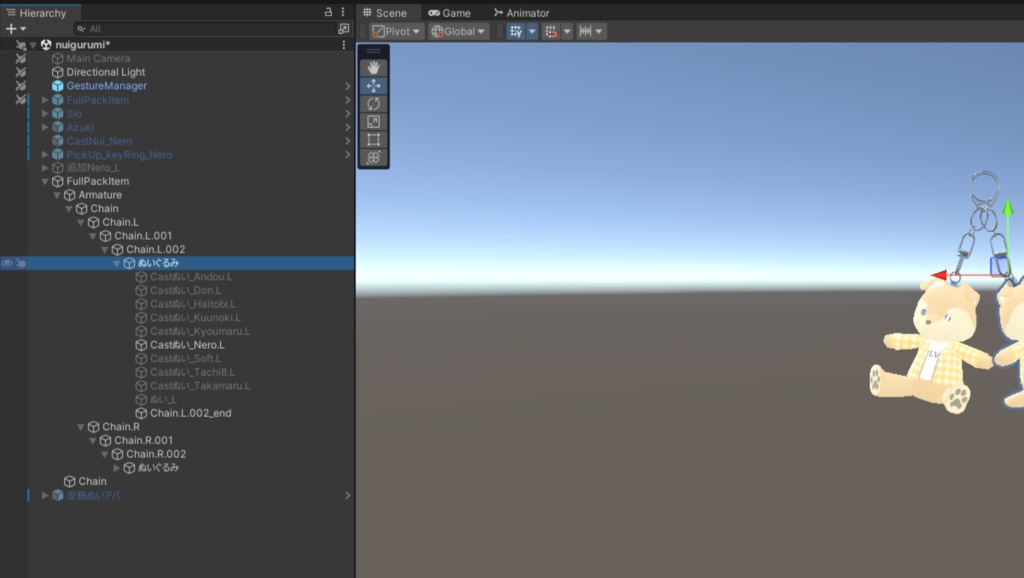Open the grid visibility options dropdown arrow
The height and width of the screenshot is (578, 1024).
tap(532, 31)
